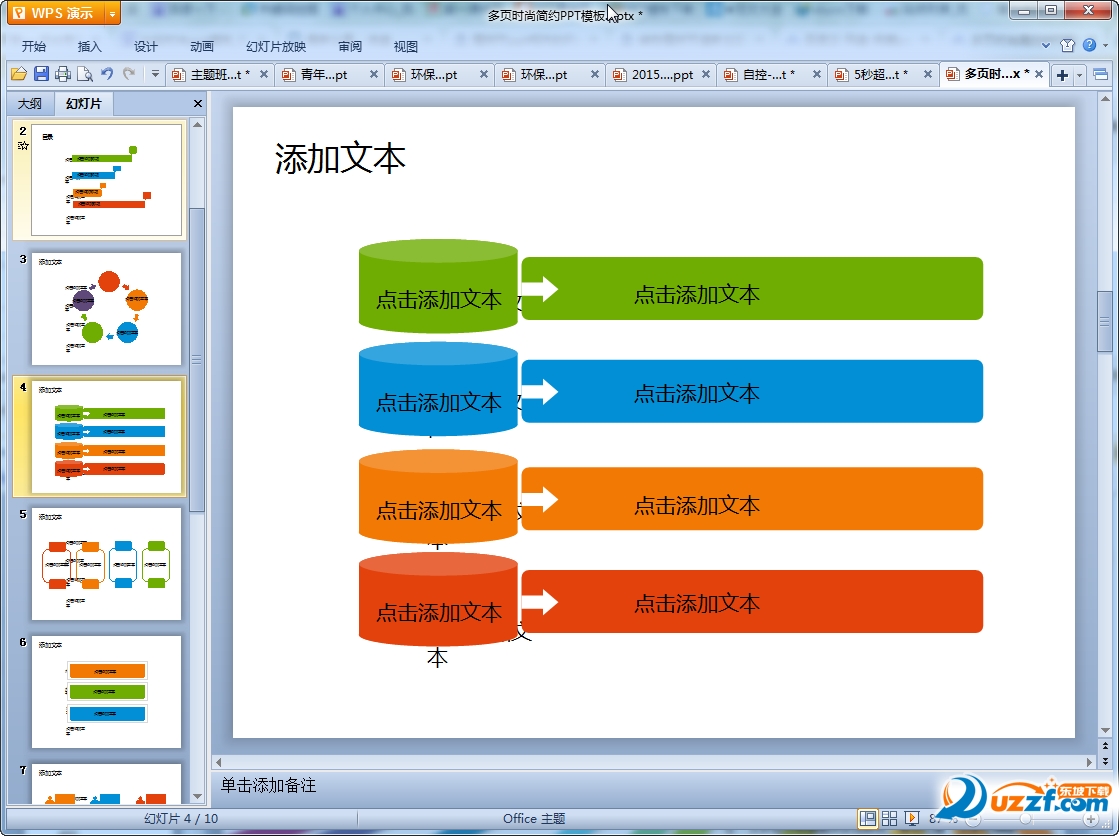Go to previous slide double-arrow button
The height and width of the screenshot is (836, 1119).
(1105, 746)
